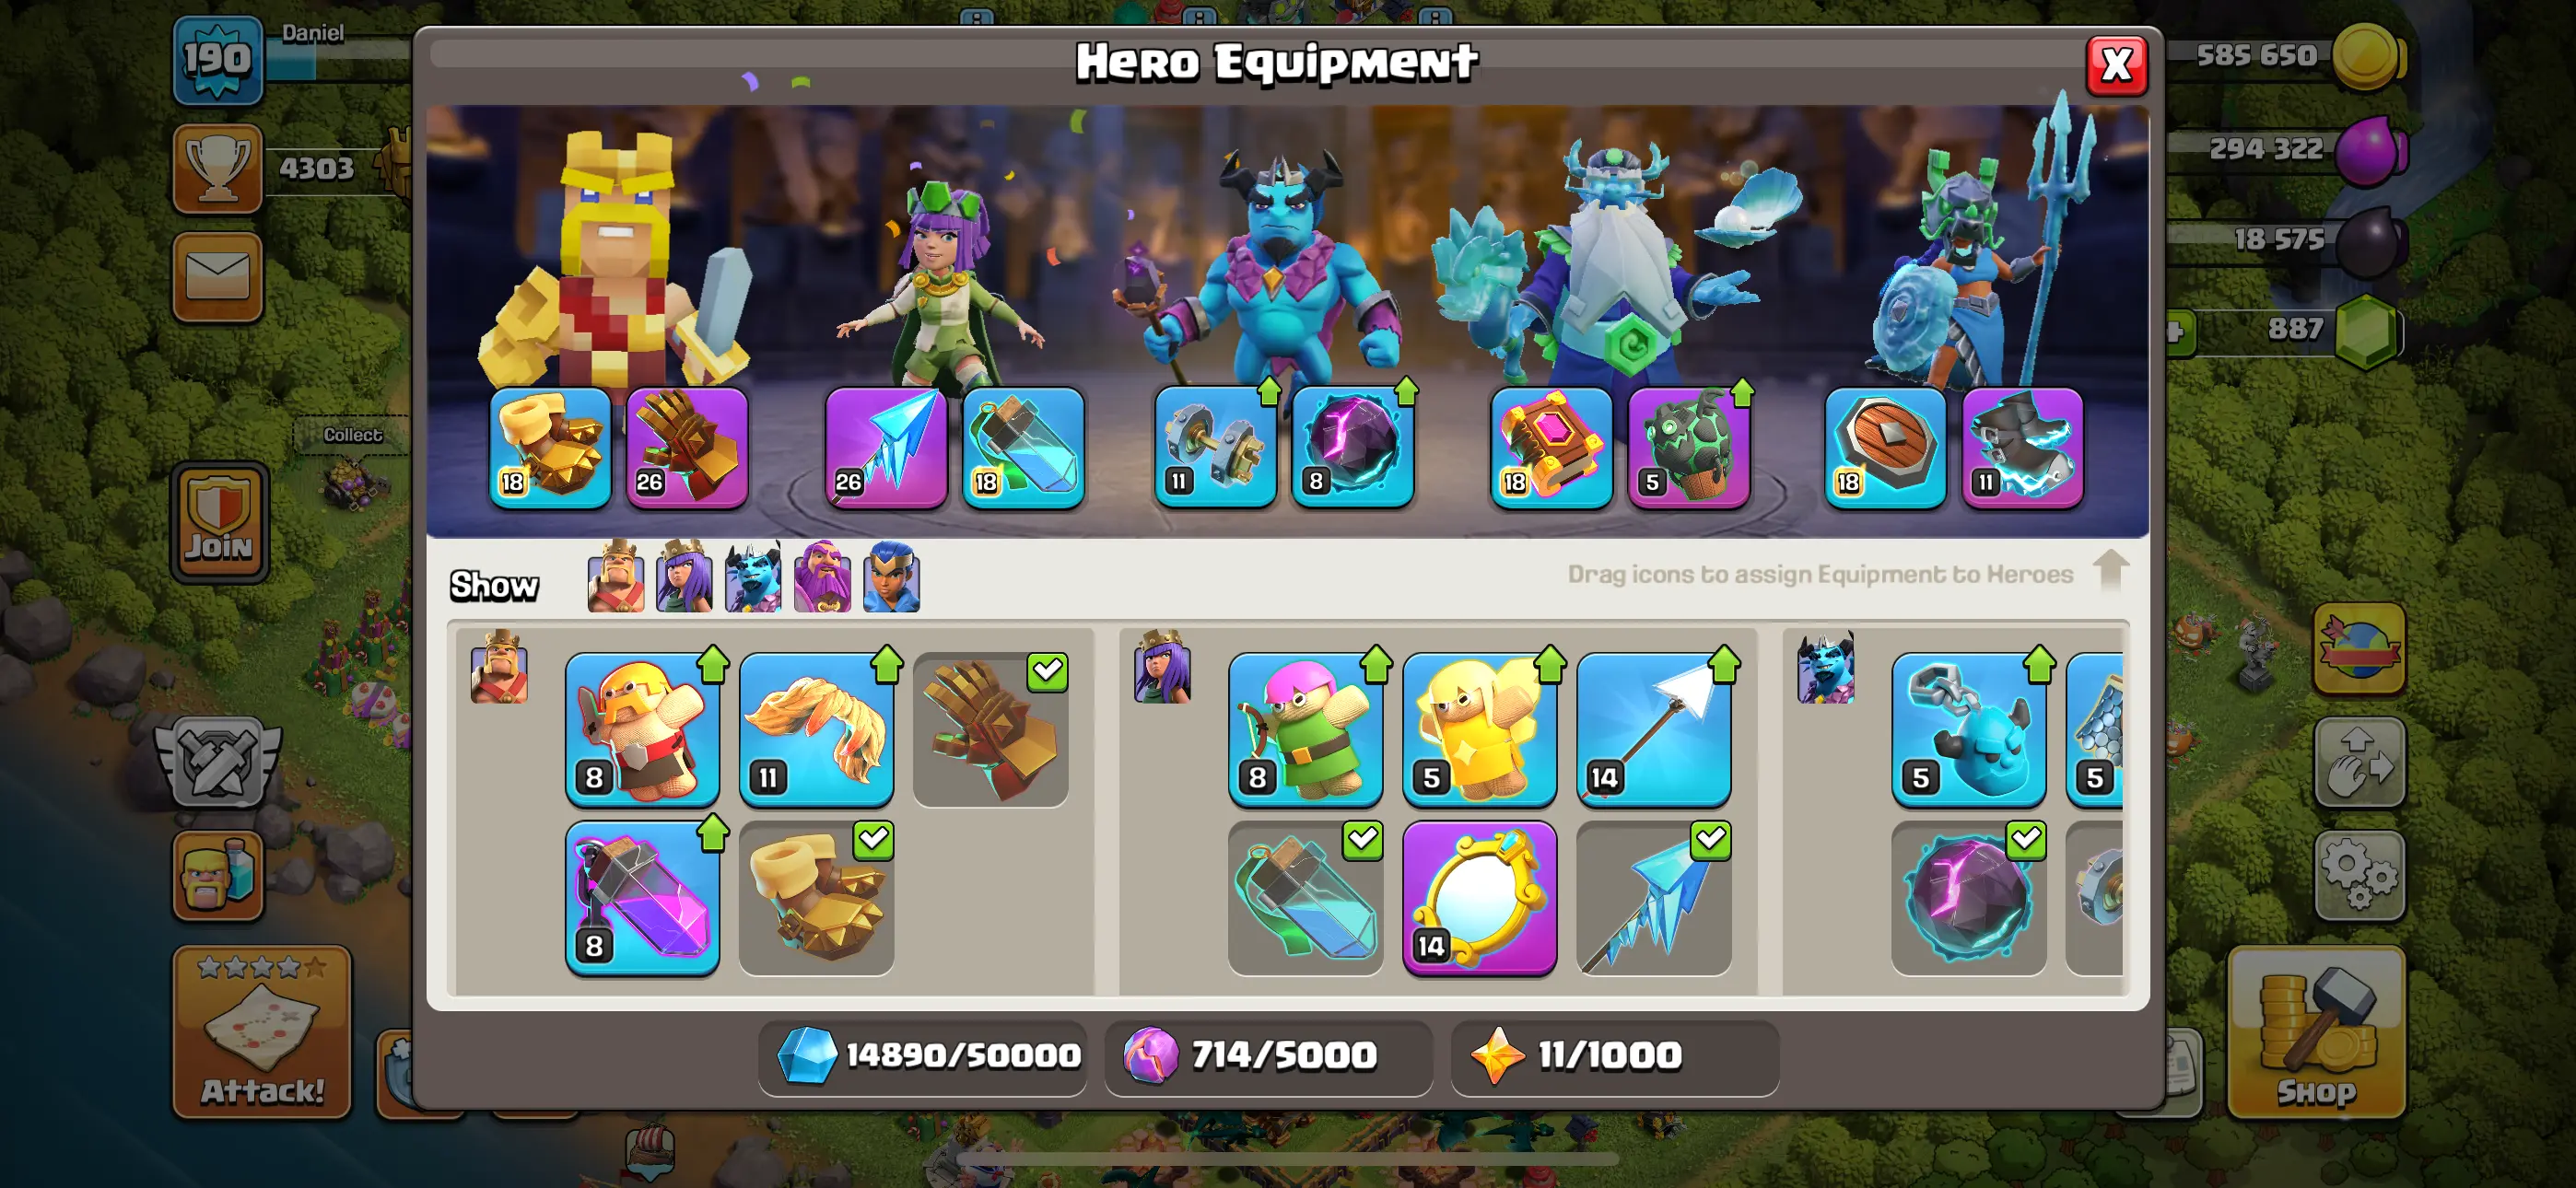
Task: Open Queen's equipped Frozen Arrow slot
Action: coord(886,448)
